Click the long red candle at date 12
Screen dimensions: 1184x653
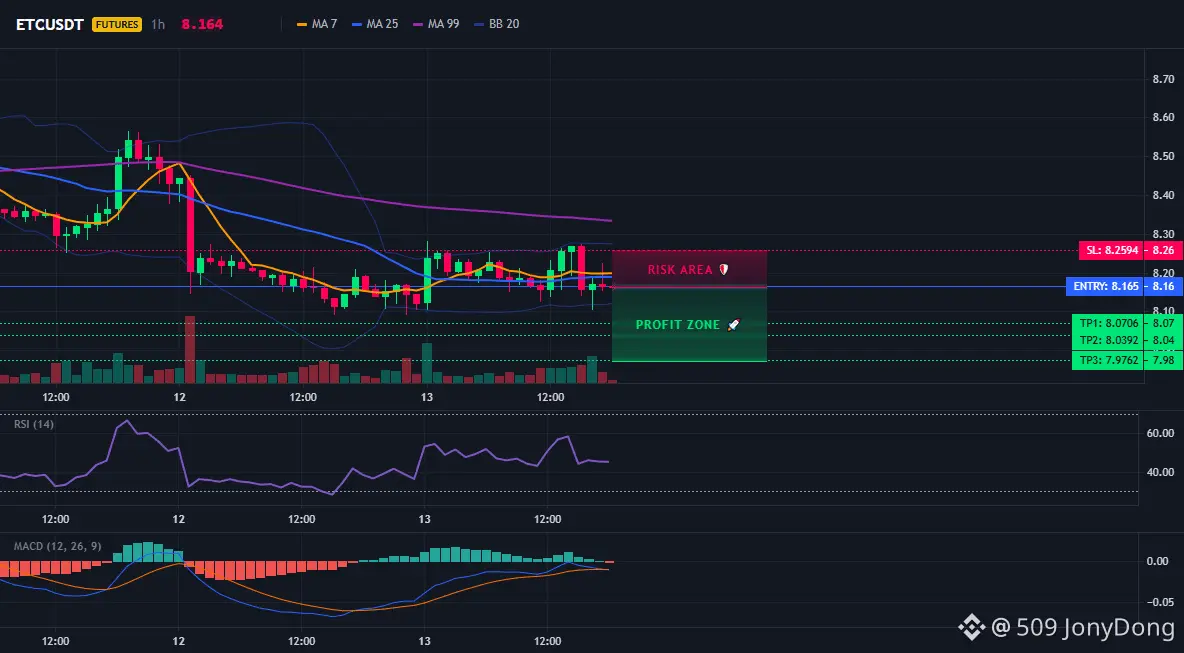tap(190, 226)
